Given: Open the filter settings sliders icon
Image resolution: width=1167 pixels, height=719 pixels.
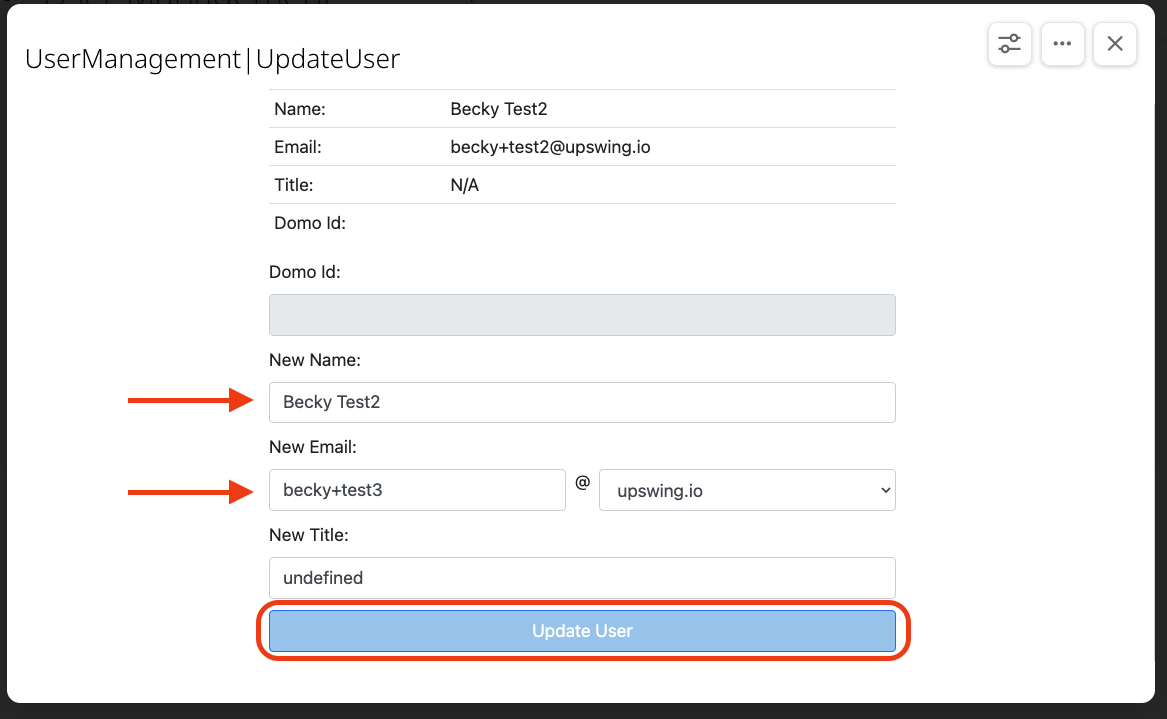Looking at the screenshot, I should click(x=1009, y=44).
